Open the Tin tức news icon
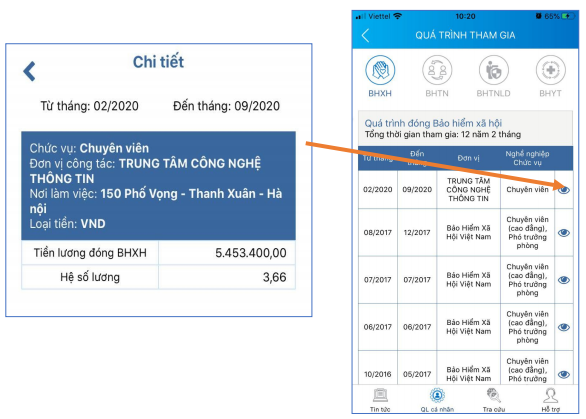This screenshot has height=419, width=586. click(x=380, y=395)
